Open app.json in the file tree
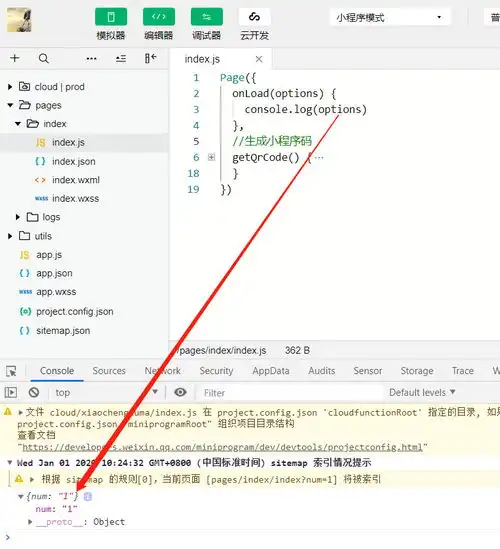This screenshot has height=549, width=500. pos(54,273)
